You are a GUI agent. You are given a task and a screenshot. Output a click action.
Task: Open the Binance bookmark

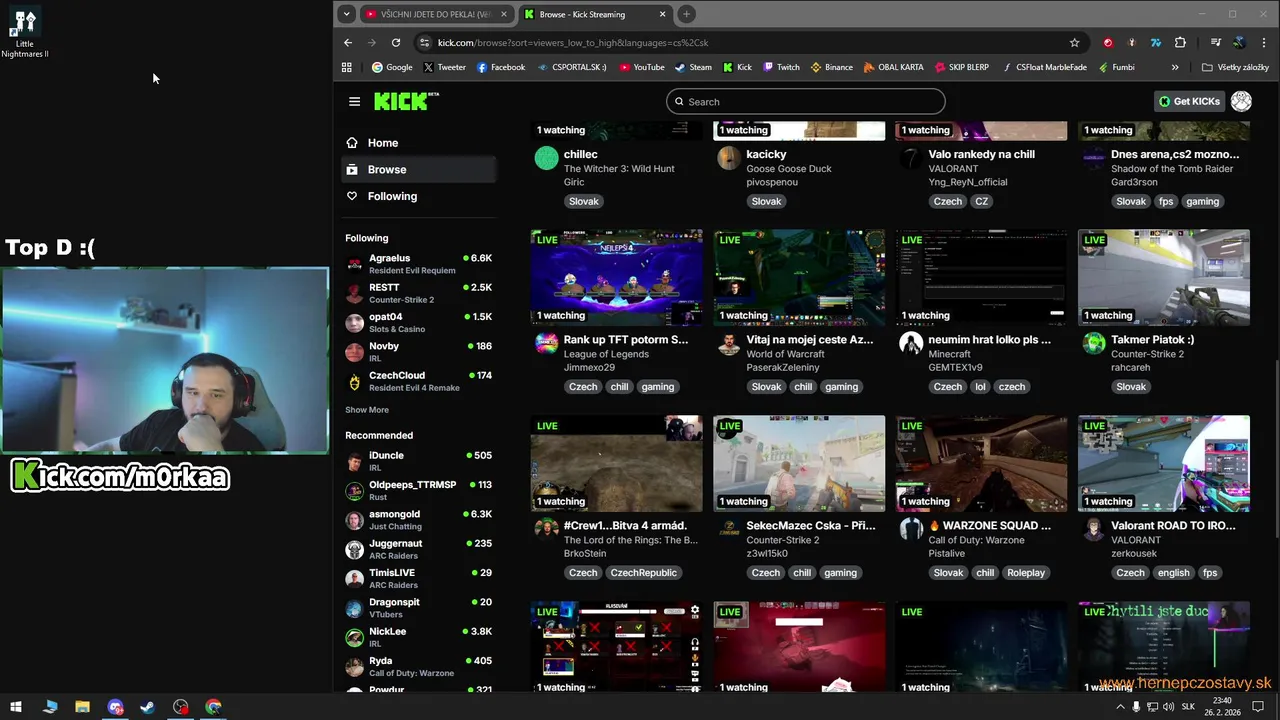click(831, 67)
